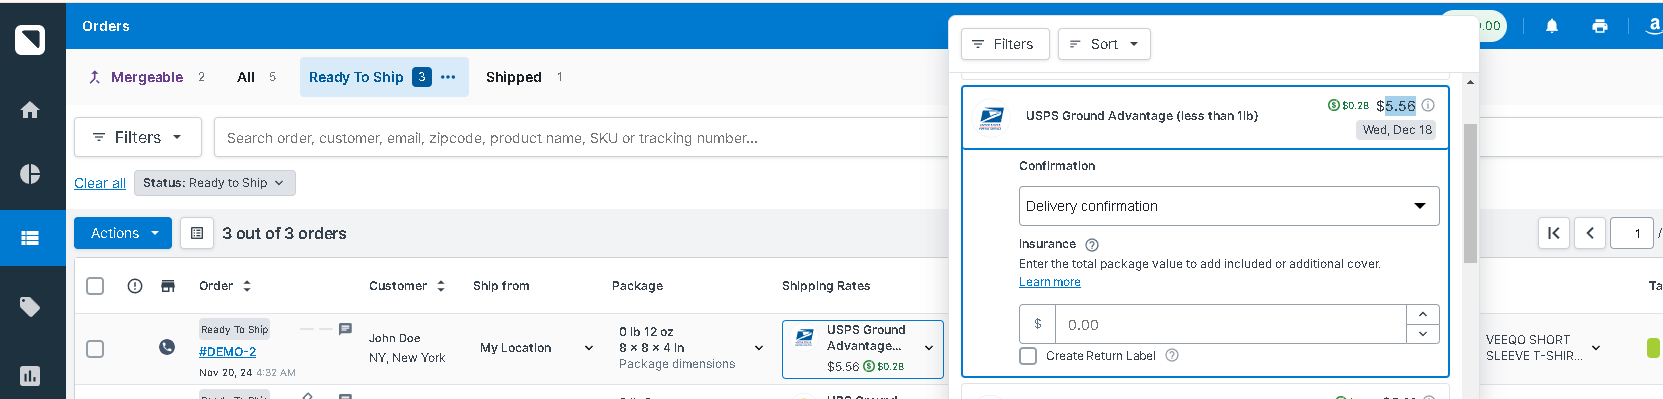Click the 3 out of 3 orders text
Image resolution: width=1663 pixels, height=399 pixels.
(284, 233)
